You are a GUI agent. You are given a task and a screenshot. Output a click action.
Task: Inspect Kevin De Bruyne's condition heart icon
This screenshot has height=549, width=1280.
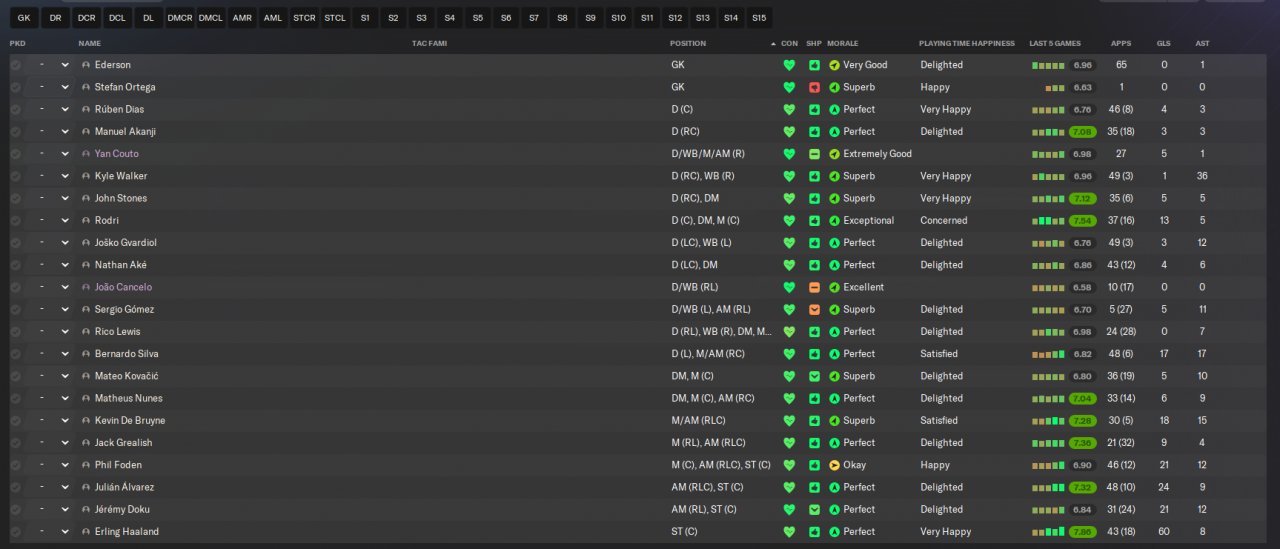[x=789, y=421]
